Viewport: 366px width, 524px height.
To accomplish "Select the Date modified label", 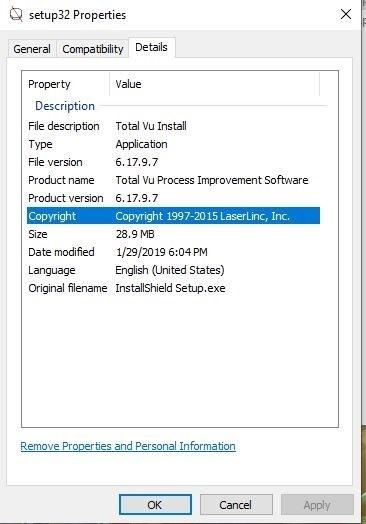I will (x=61, y=252).
